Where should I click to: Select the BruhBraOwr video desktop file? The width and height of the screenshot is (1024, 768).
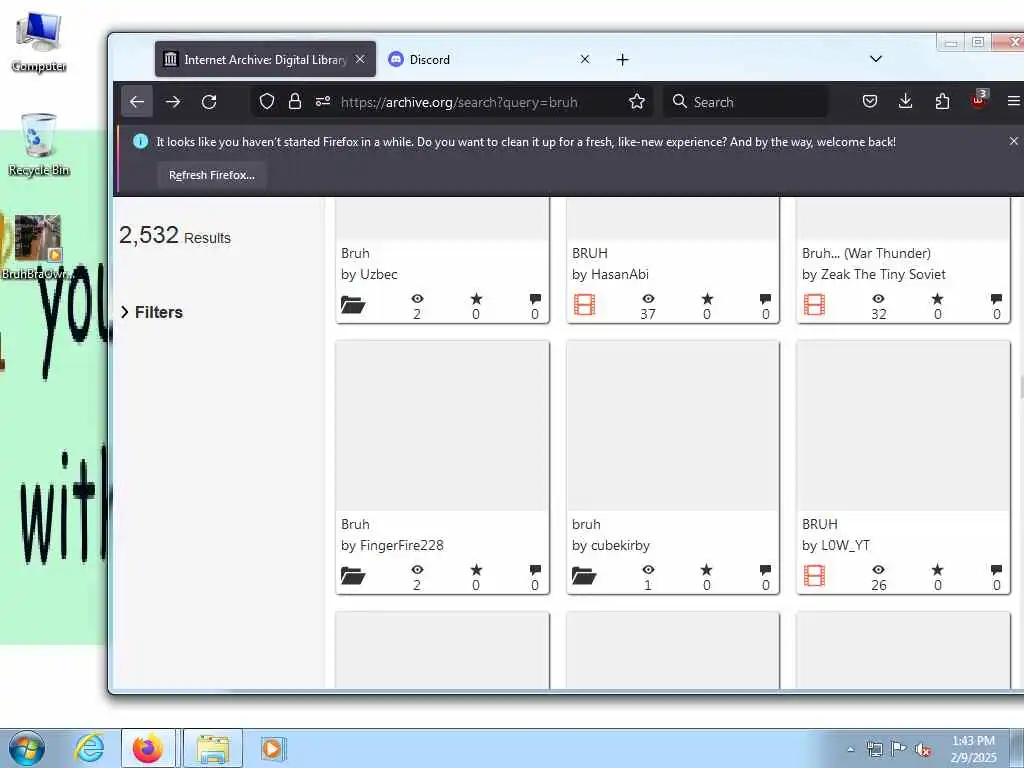coord(37,247)
